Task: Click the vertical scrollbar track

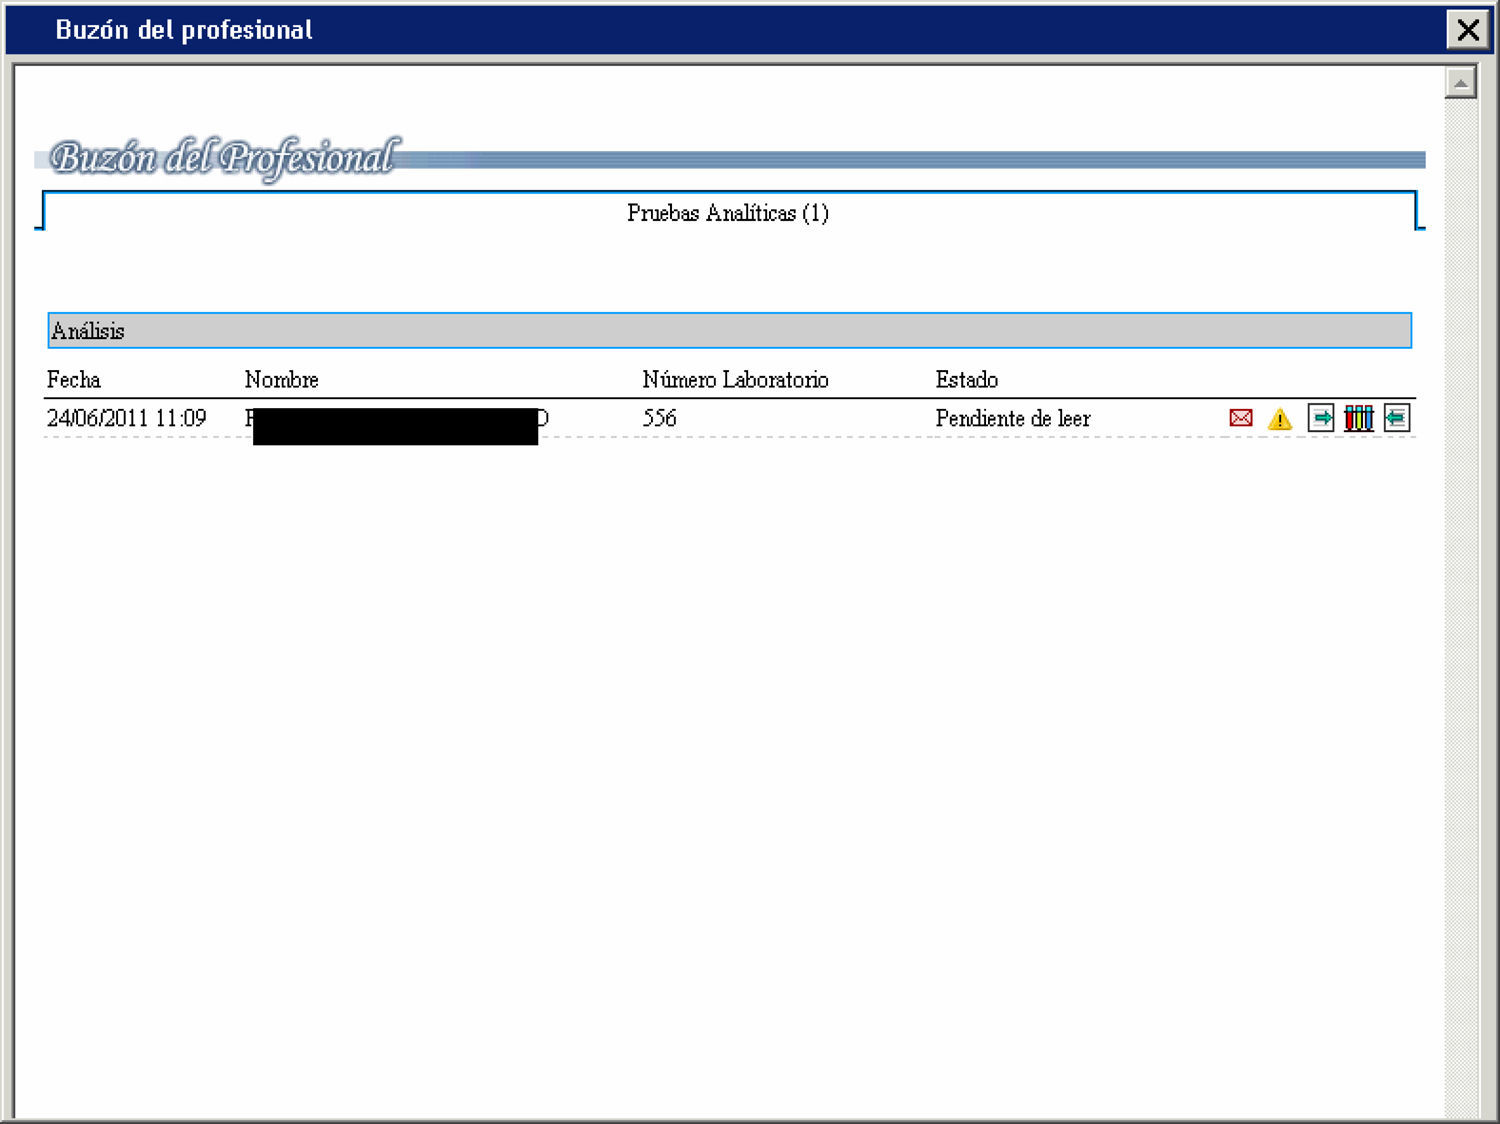Action: (x=1461, y=600)
